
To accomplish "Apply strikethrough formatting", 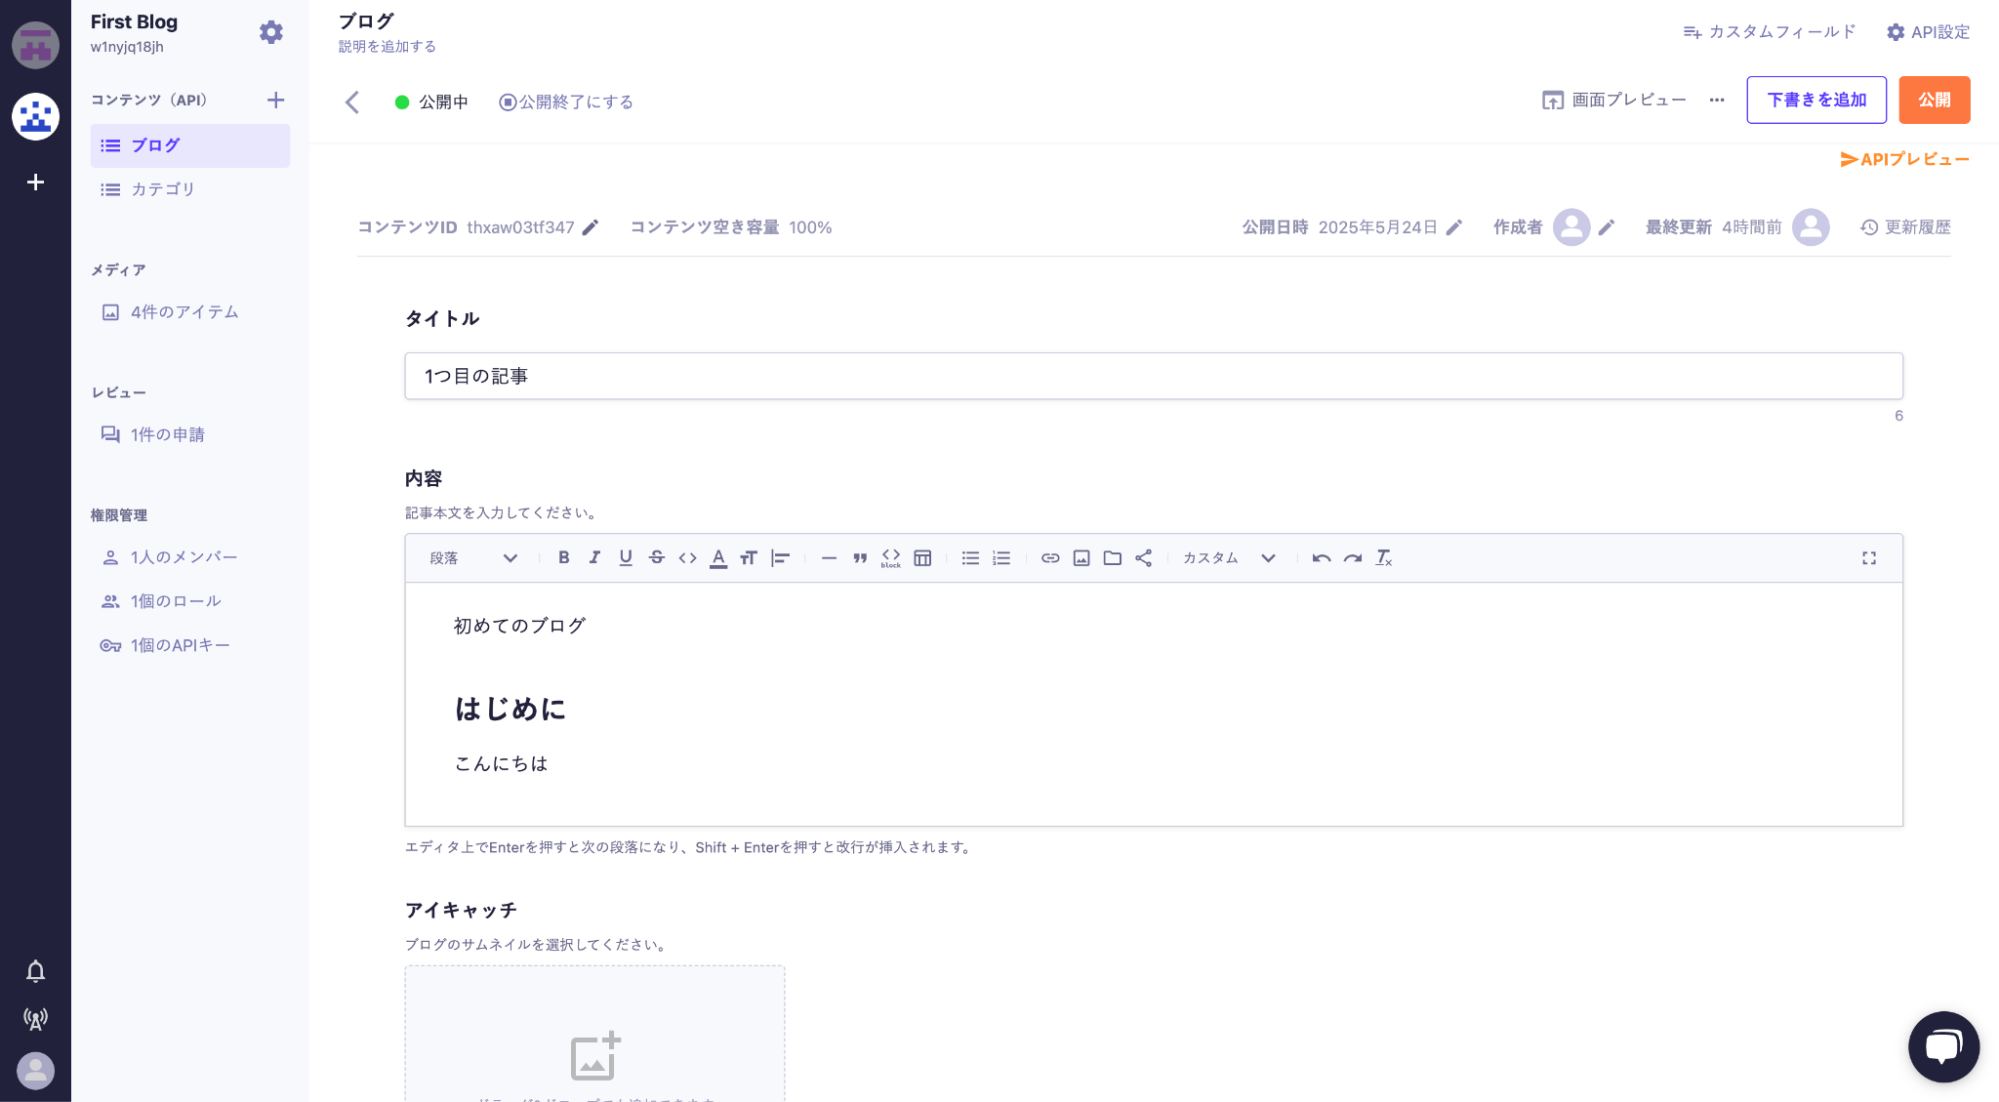I will [x=656, y=558].
